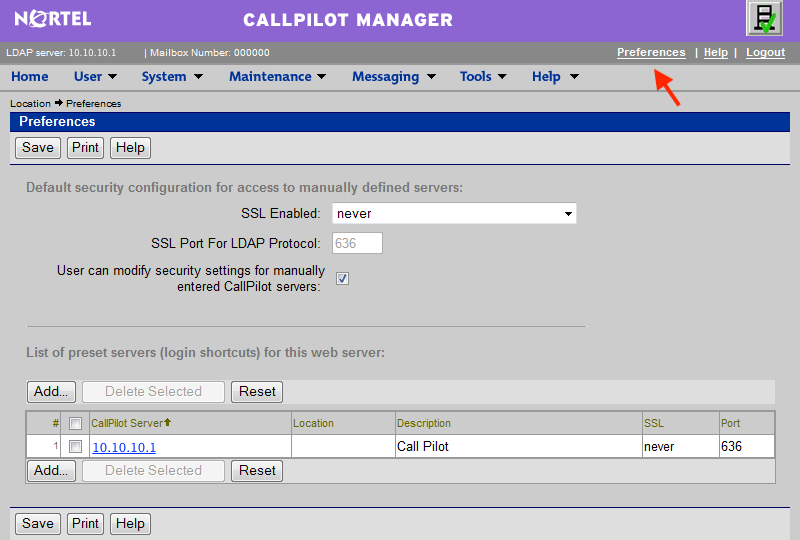Expand the User menu
This screenshot has width=800, height=540.
pos(95,77)
